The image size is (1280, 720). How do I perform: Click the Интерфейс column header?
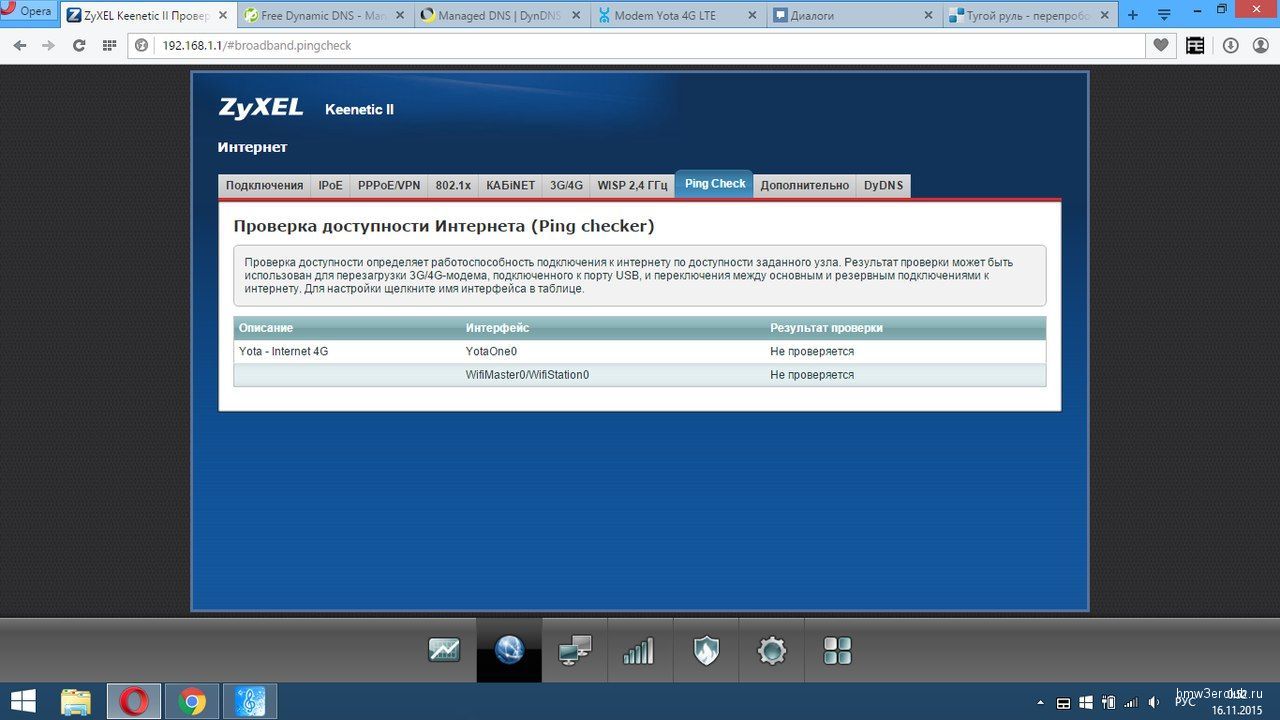pos(497,328)
